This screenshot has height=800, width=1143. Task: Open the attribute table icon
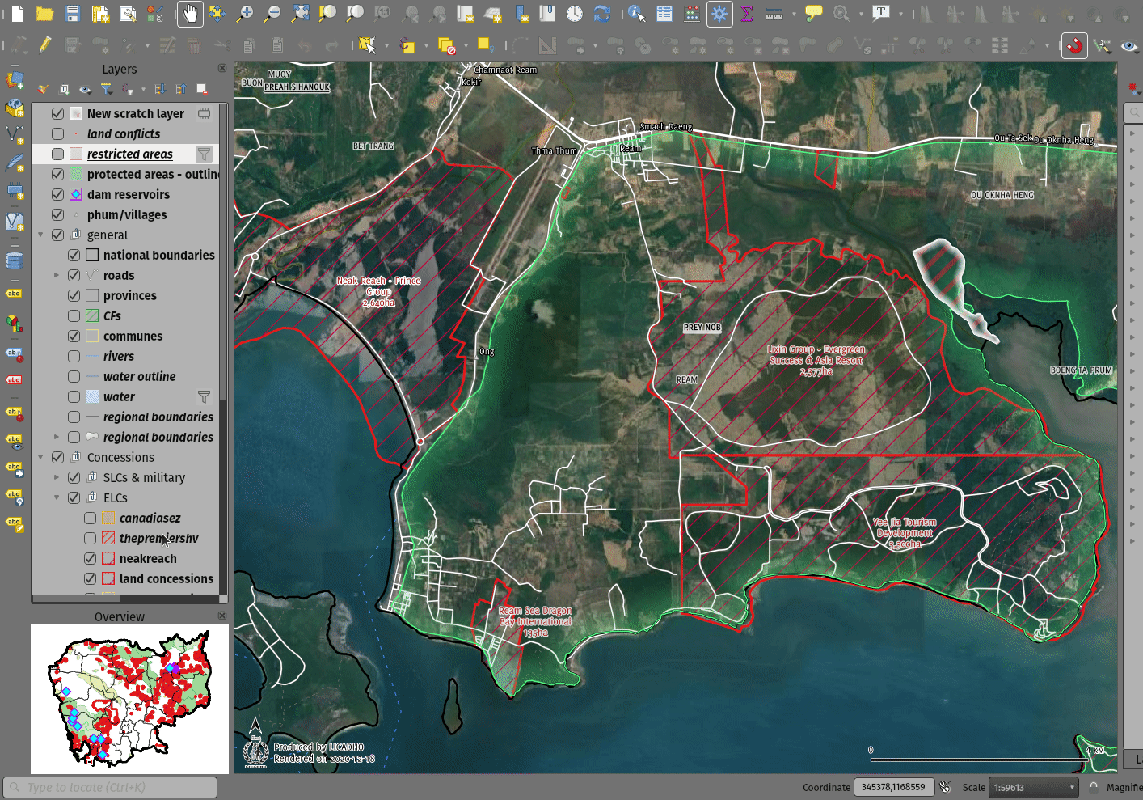coord(665,14)
